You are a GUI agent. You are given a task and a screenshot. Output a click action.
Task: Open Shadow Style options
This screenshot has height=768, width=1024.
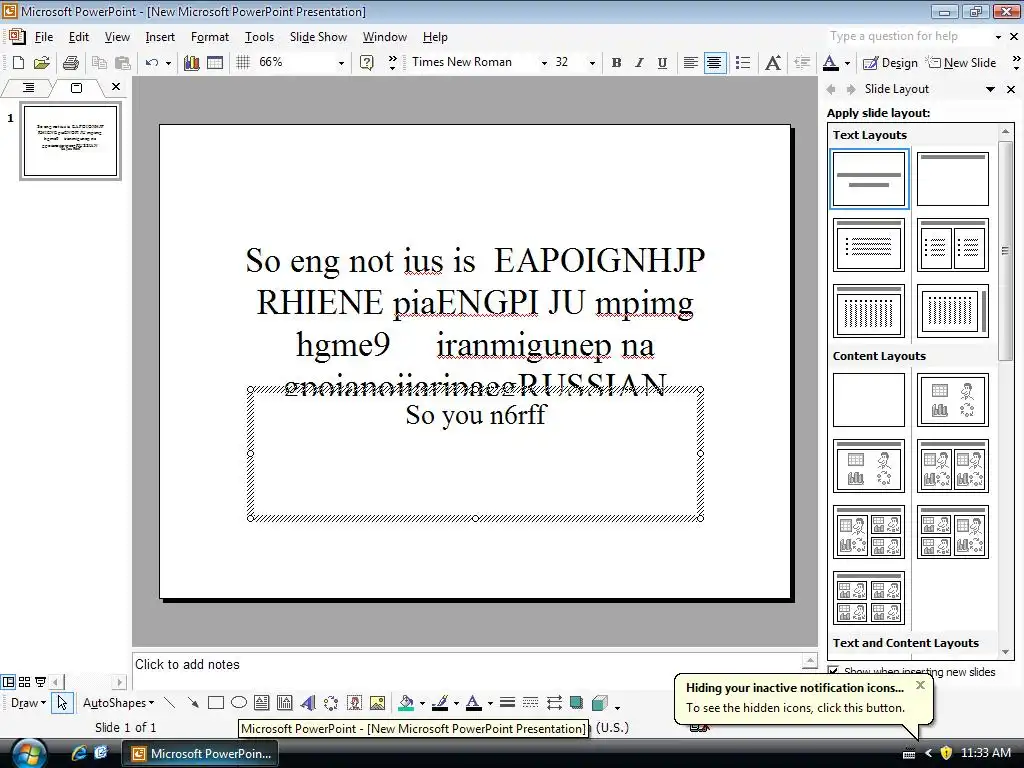(x=576, y=703)
